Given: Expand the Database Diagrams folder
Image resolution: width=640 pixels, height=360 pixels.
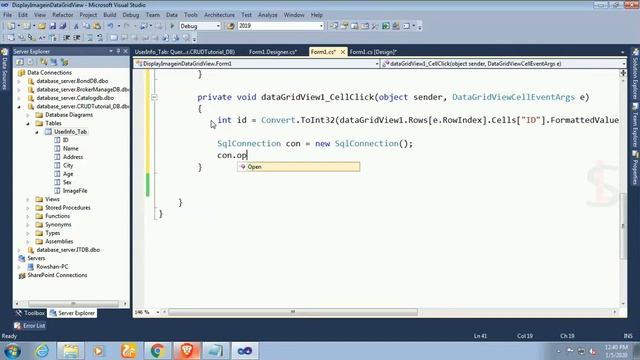Looking at the screenshot, I should click(28, 115).
